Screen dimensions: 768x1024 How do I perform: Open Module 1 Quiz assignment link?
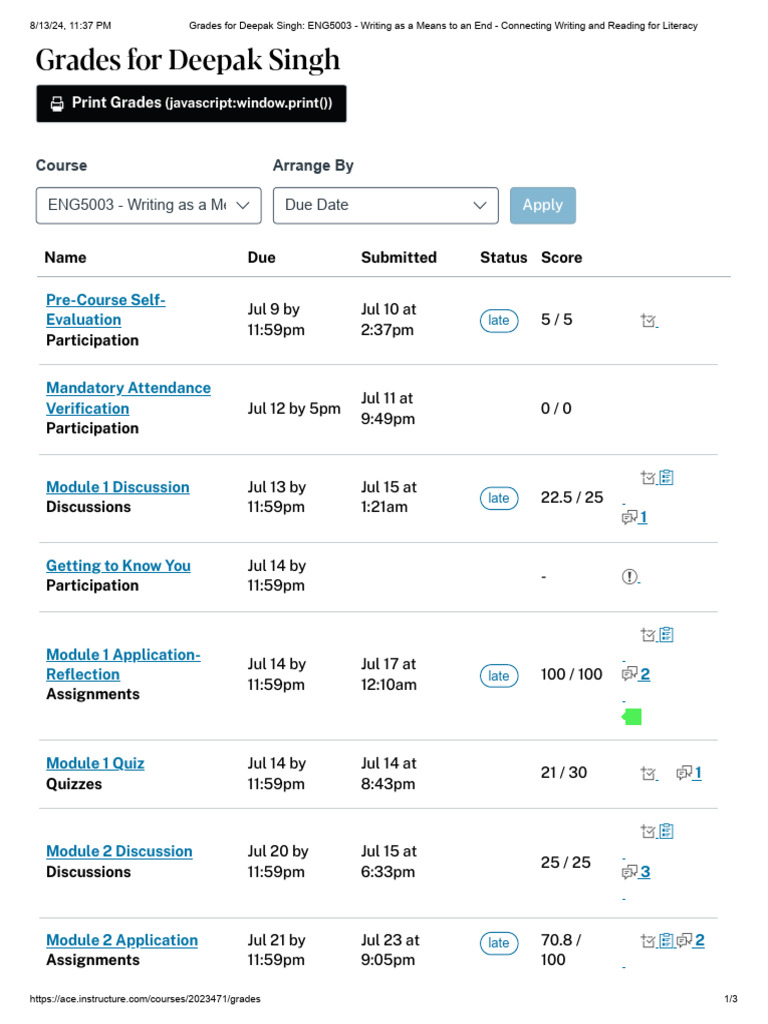pos(95,763)
